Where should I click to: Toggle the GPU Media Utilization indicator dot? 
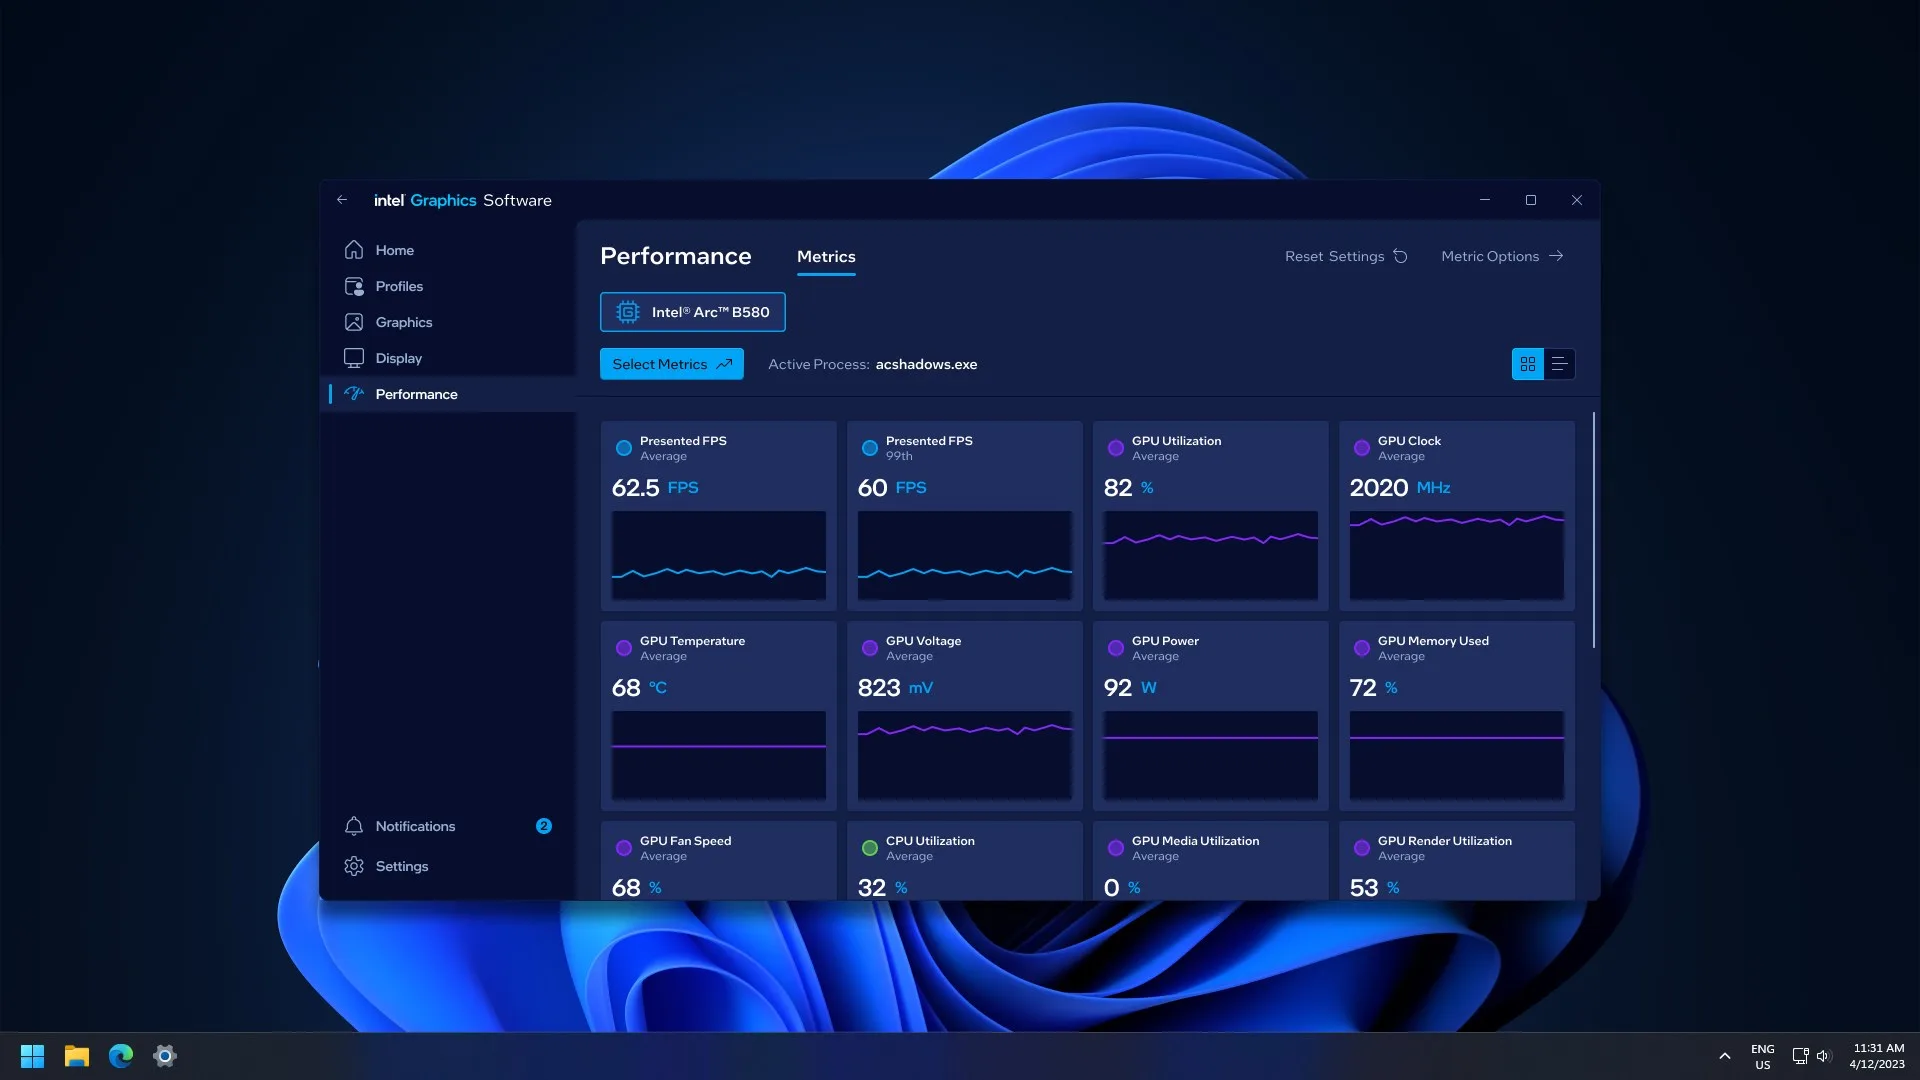coord(1116,848)
